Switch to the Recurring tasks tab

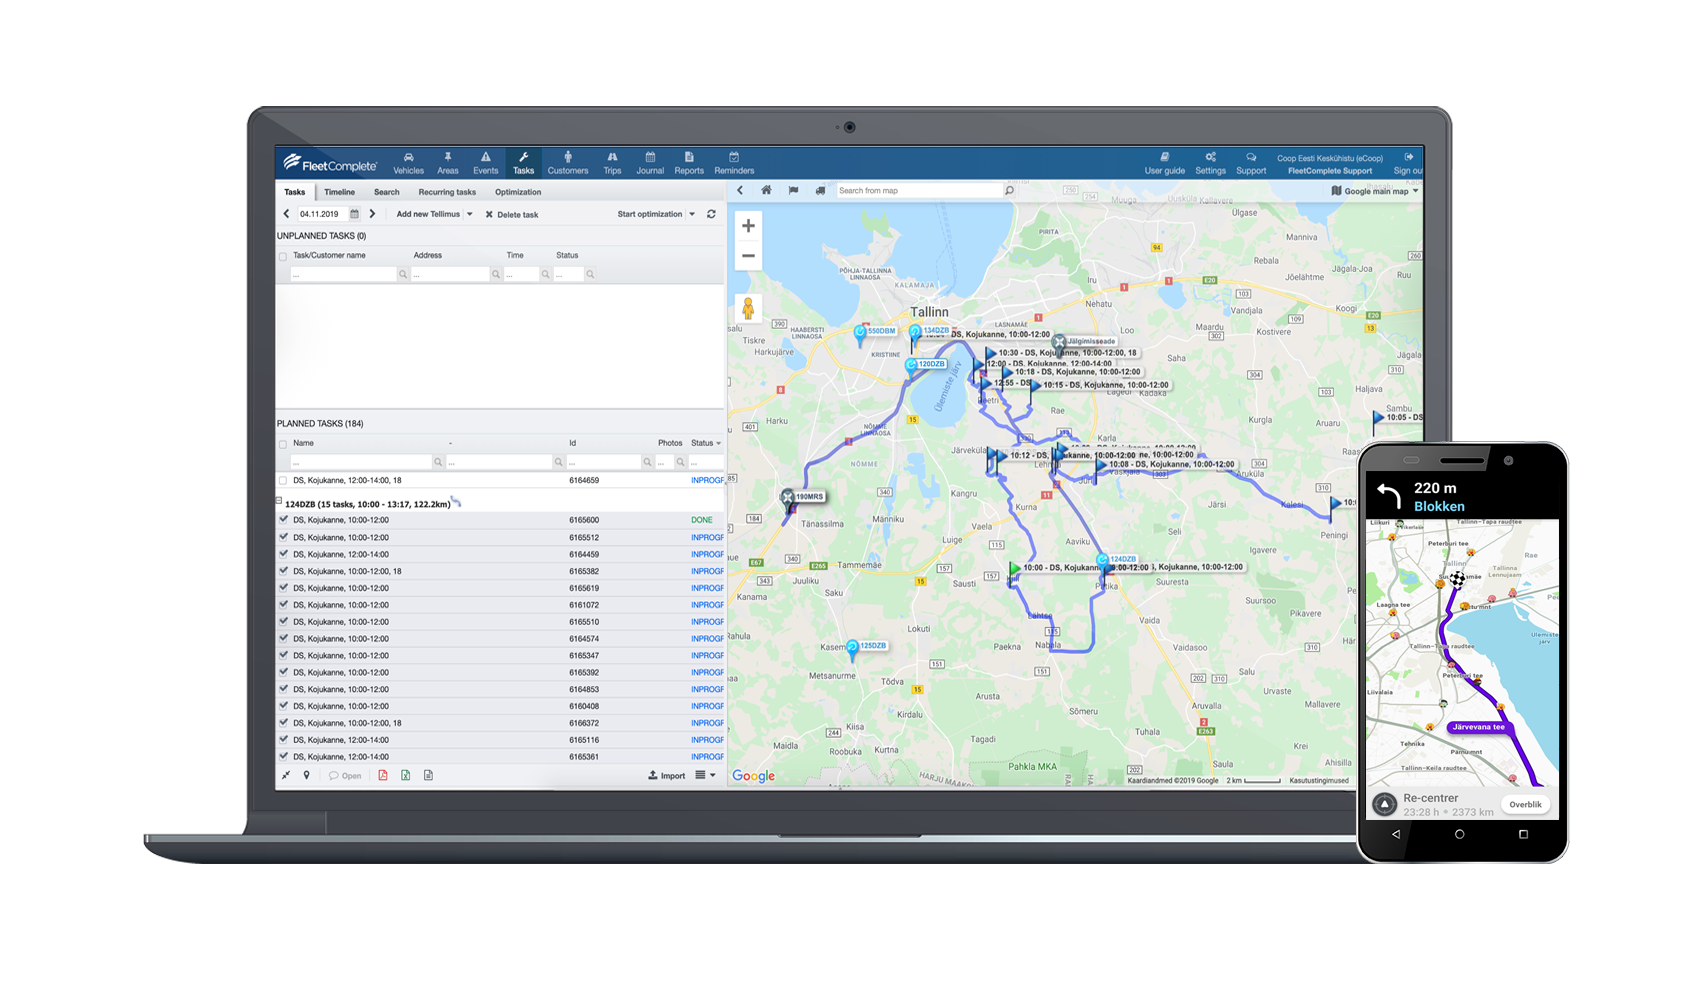coord(447,192)
